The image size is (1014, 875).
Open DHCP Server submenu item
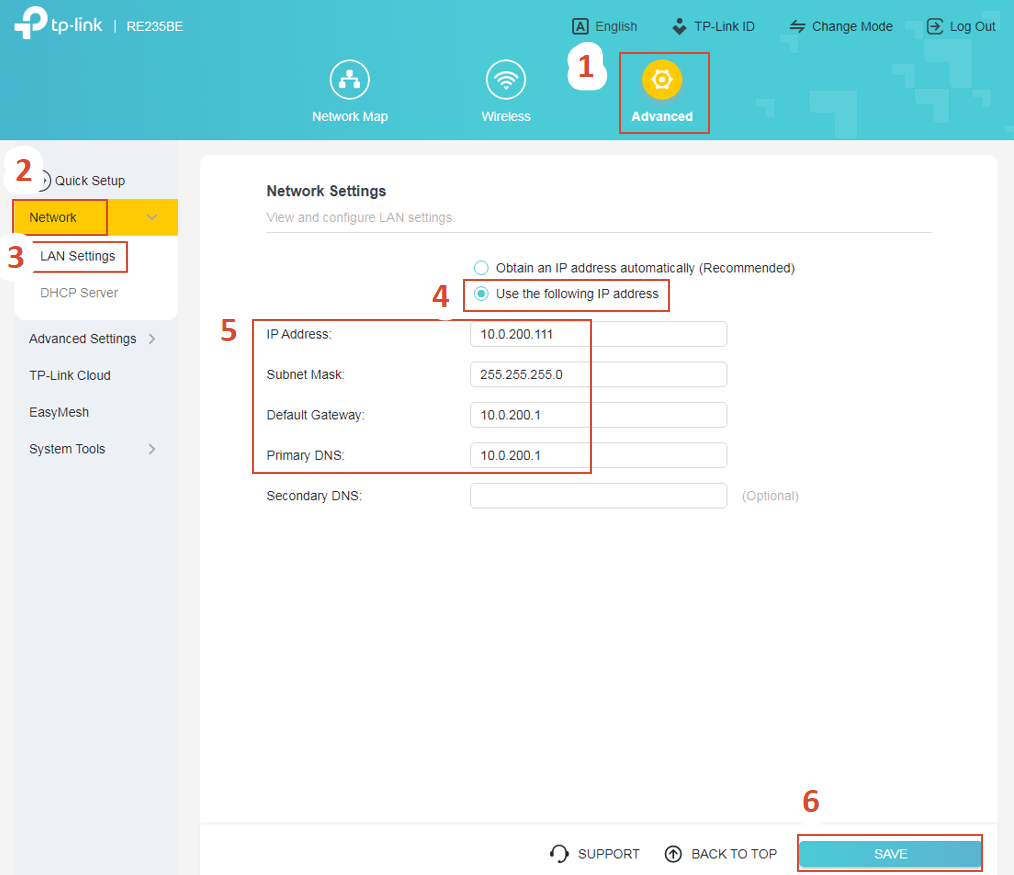(79, 293)
